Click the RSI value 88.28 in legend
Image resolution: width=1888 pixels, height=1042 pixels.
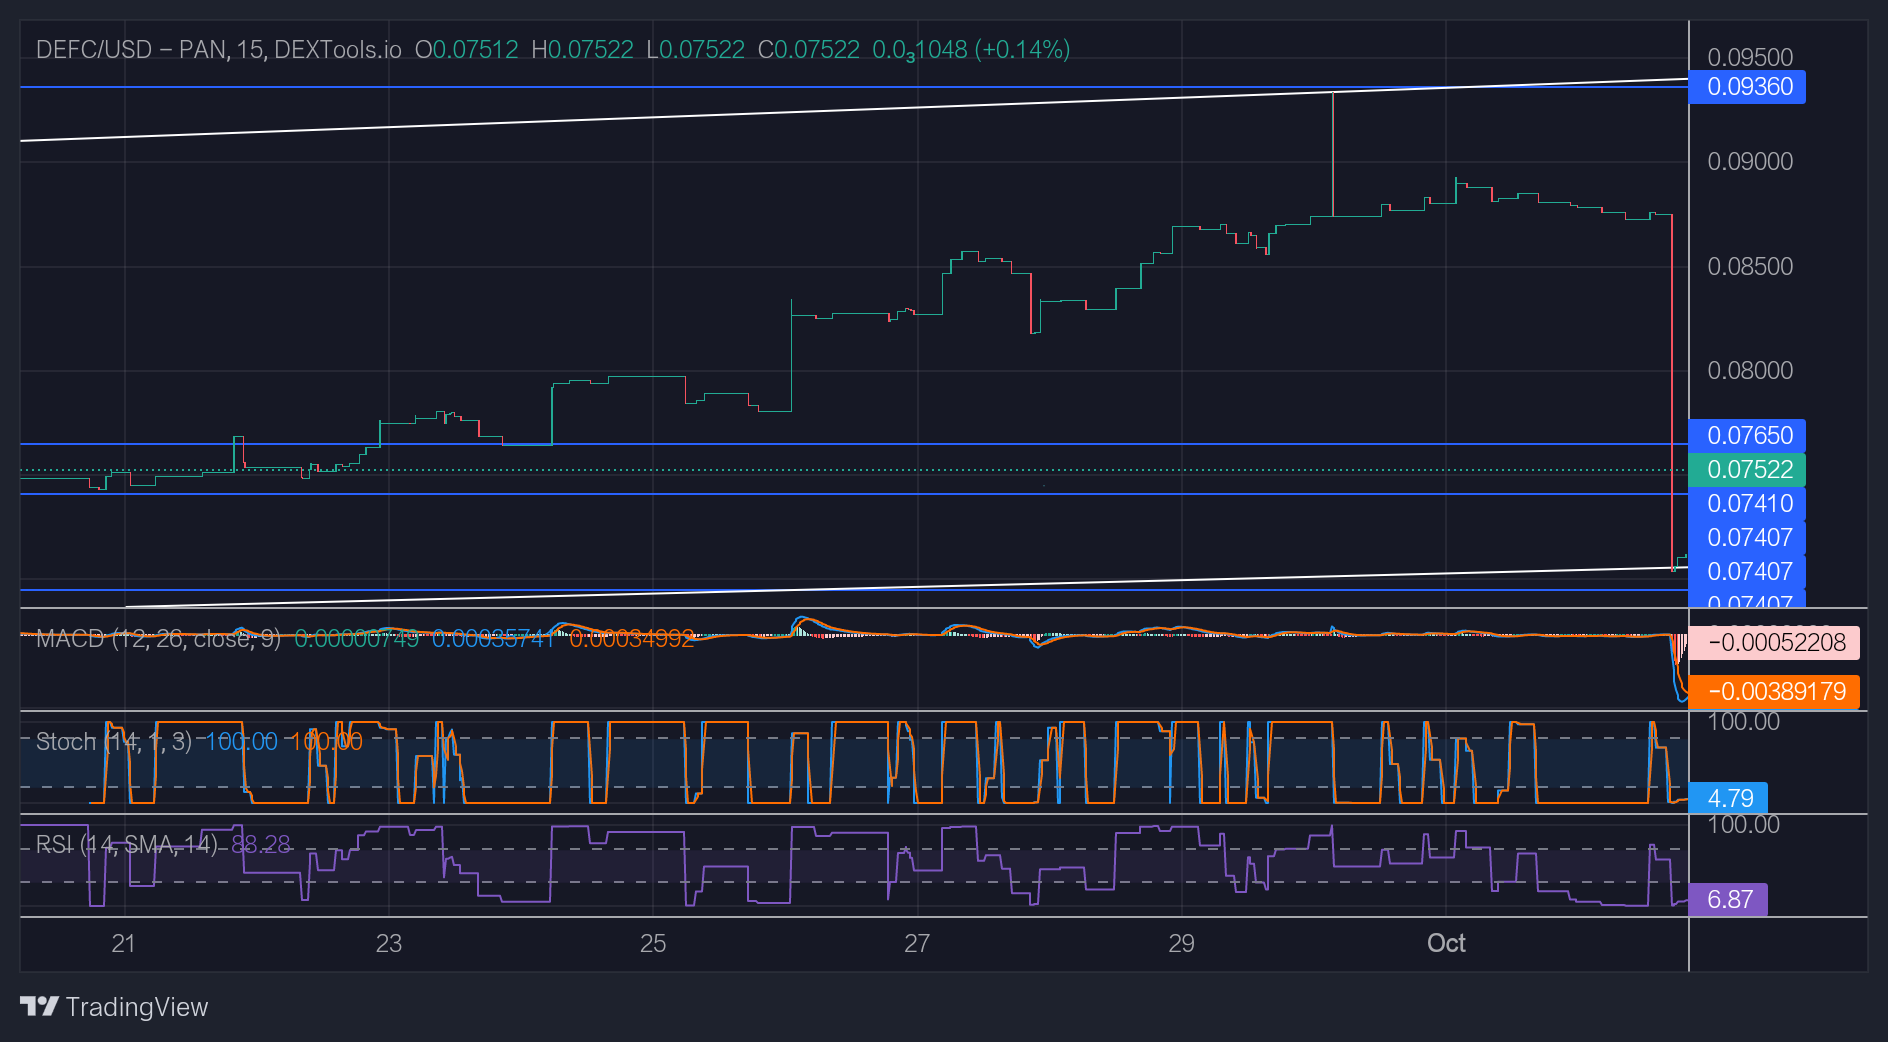coord(261,845)
